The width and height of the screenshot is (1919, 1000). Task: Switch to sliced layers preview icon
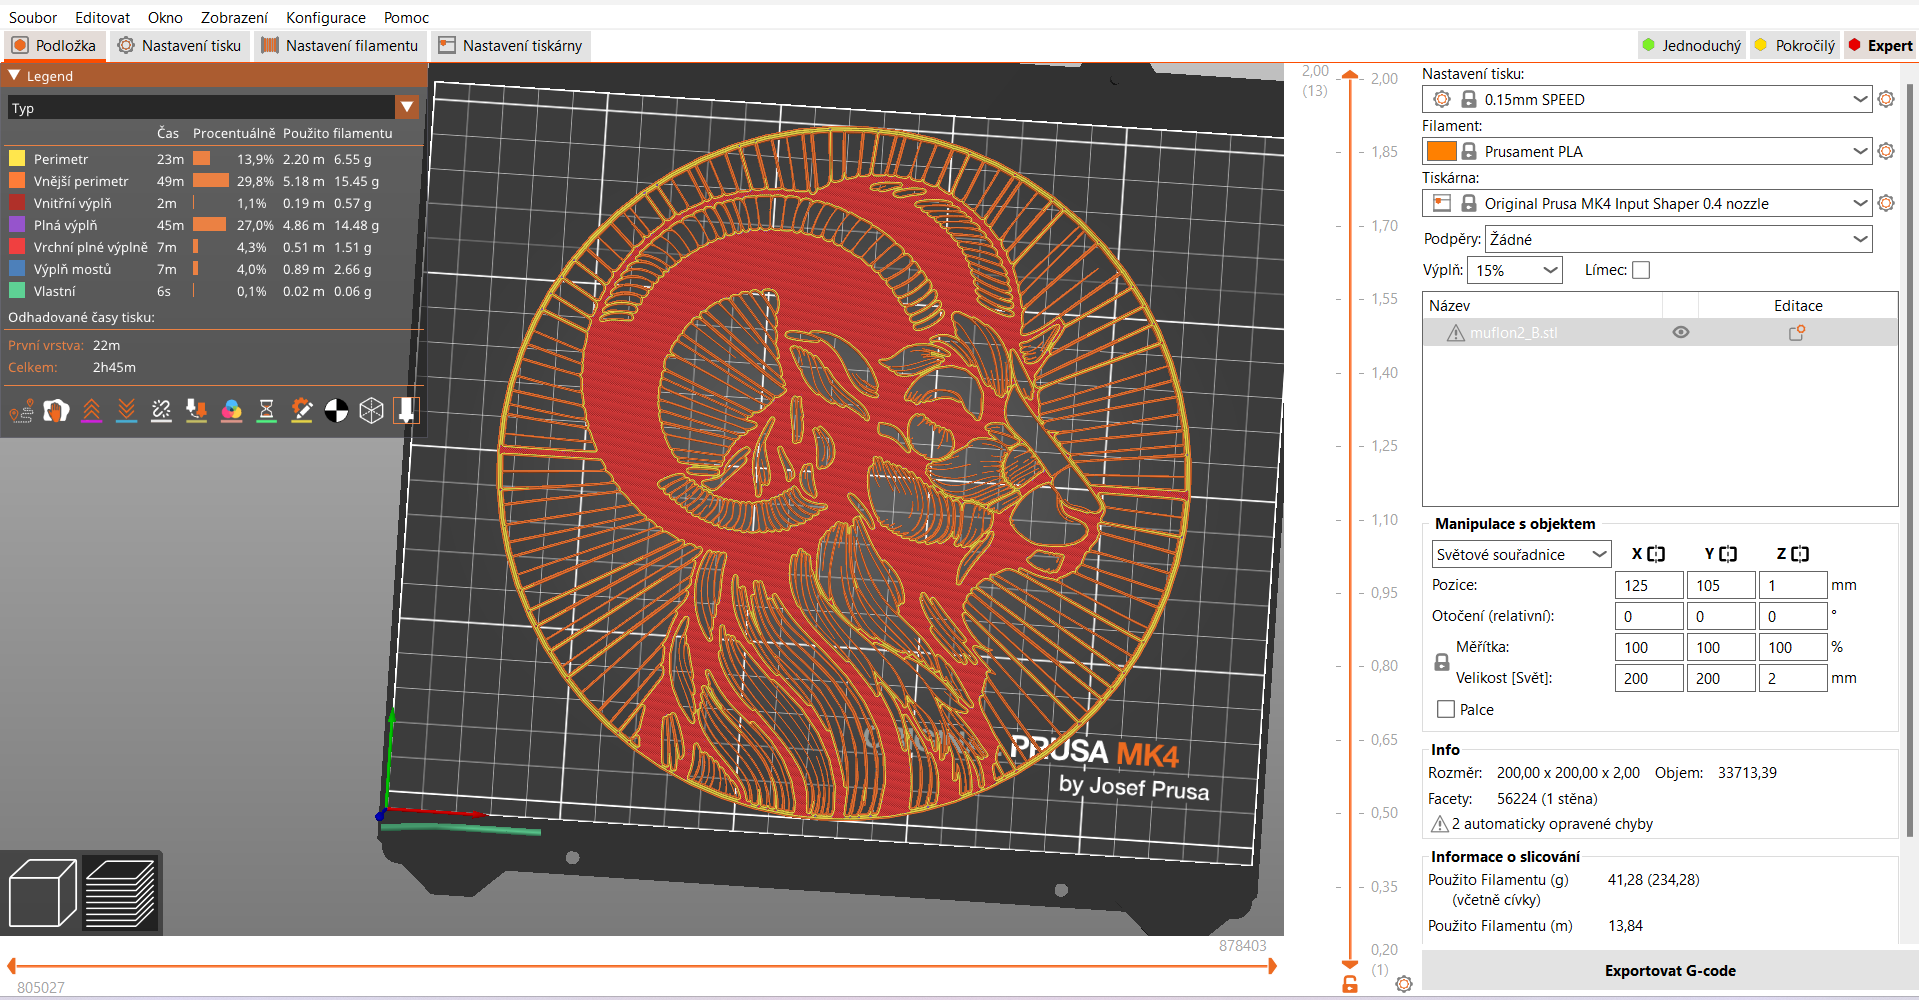coord(120,893)
